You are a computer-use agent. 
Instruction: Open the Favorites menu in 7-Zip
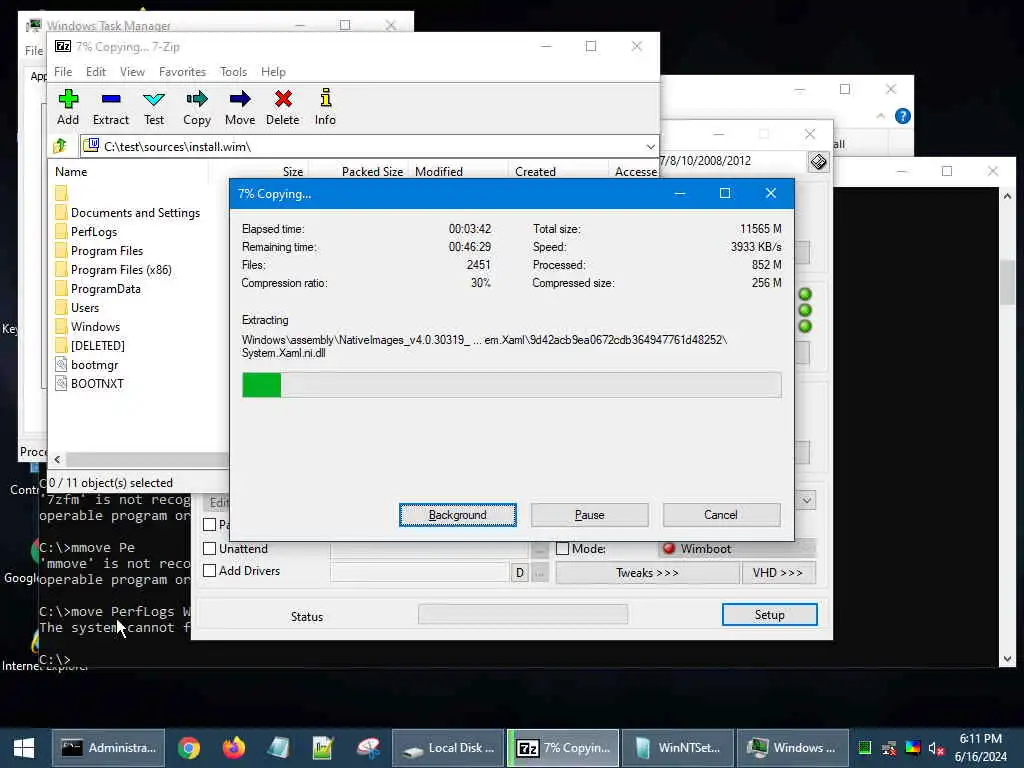click(182, 72)
